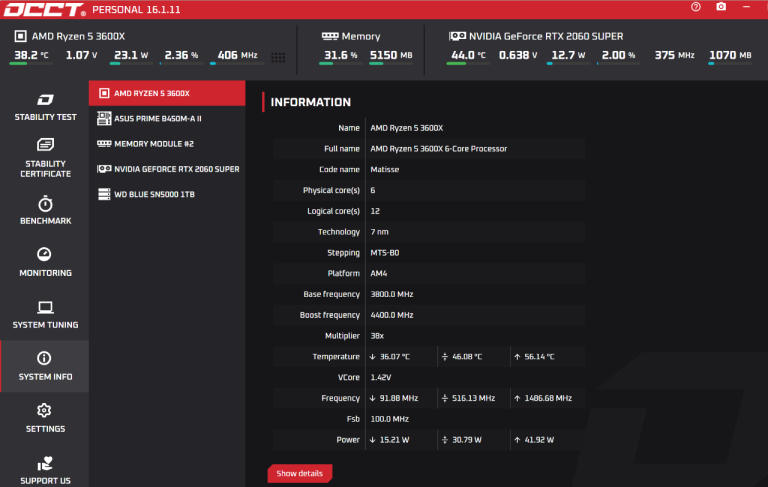Click the Memory 5150 MB readout
Viewport: 768px width, 487px height.
(391, 55)
